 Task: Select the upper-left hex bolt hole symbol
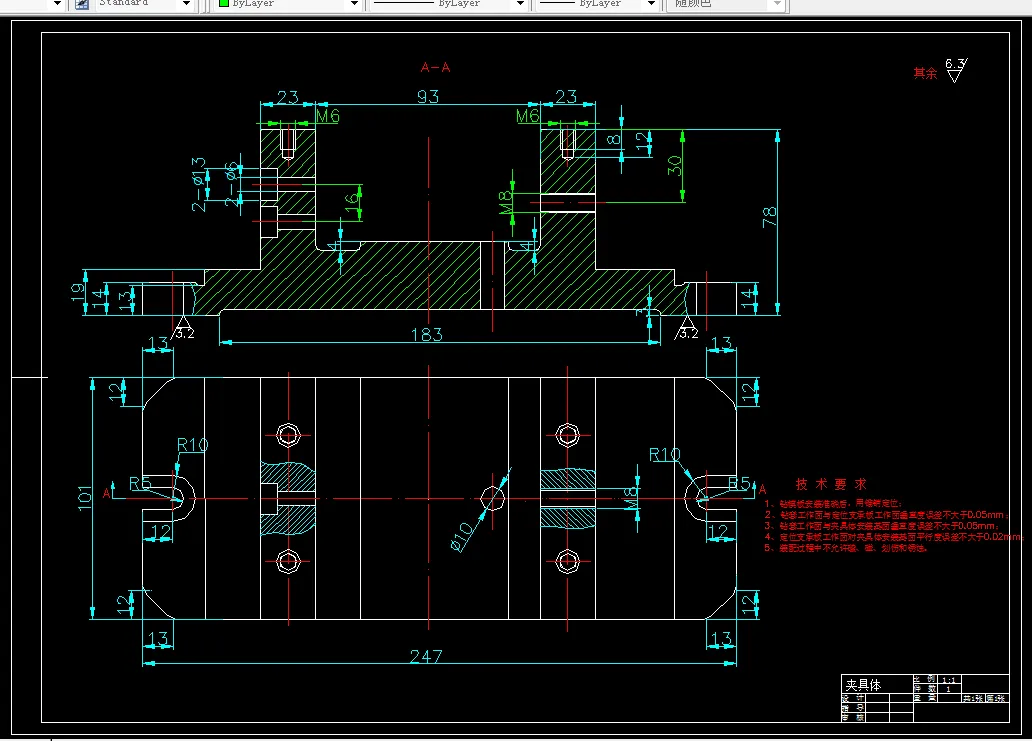[288, 435]
